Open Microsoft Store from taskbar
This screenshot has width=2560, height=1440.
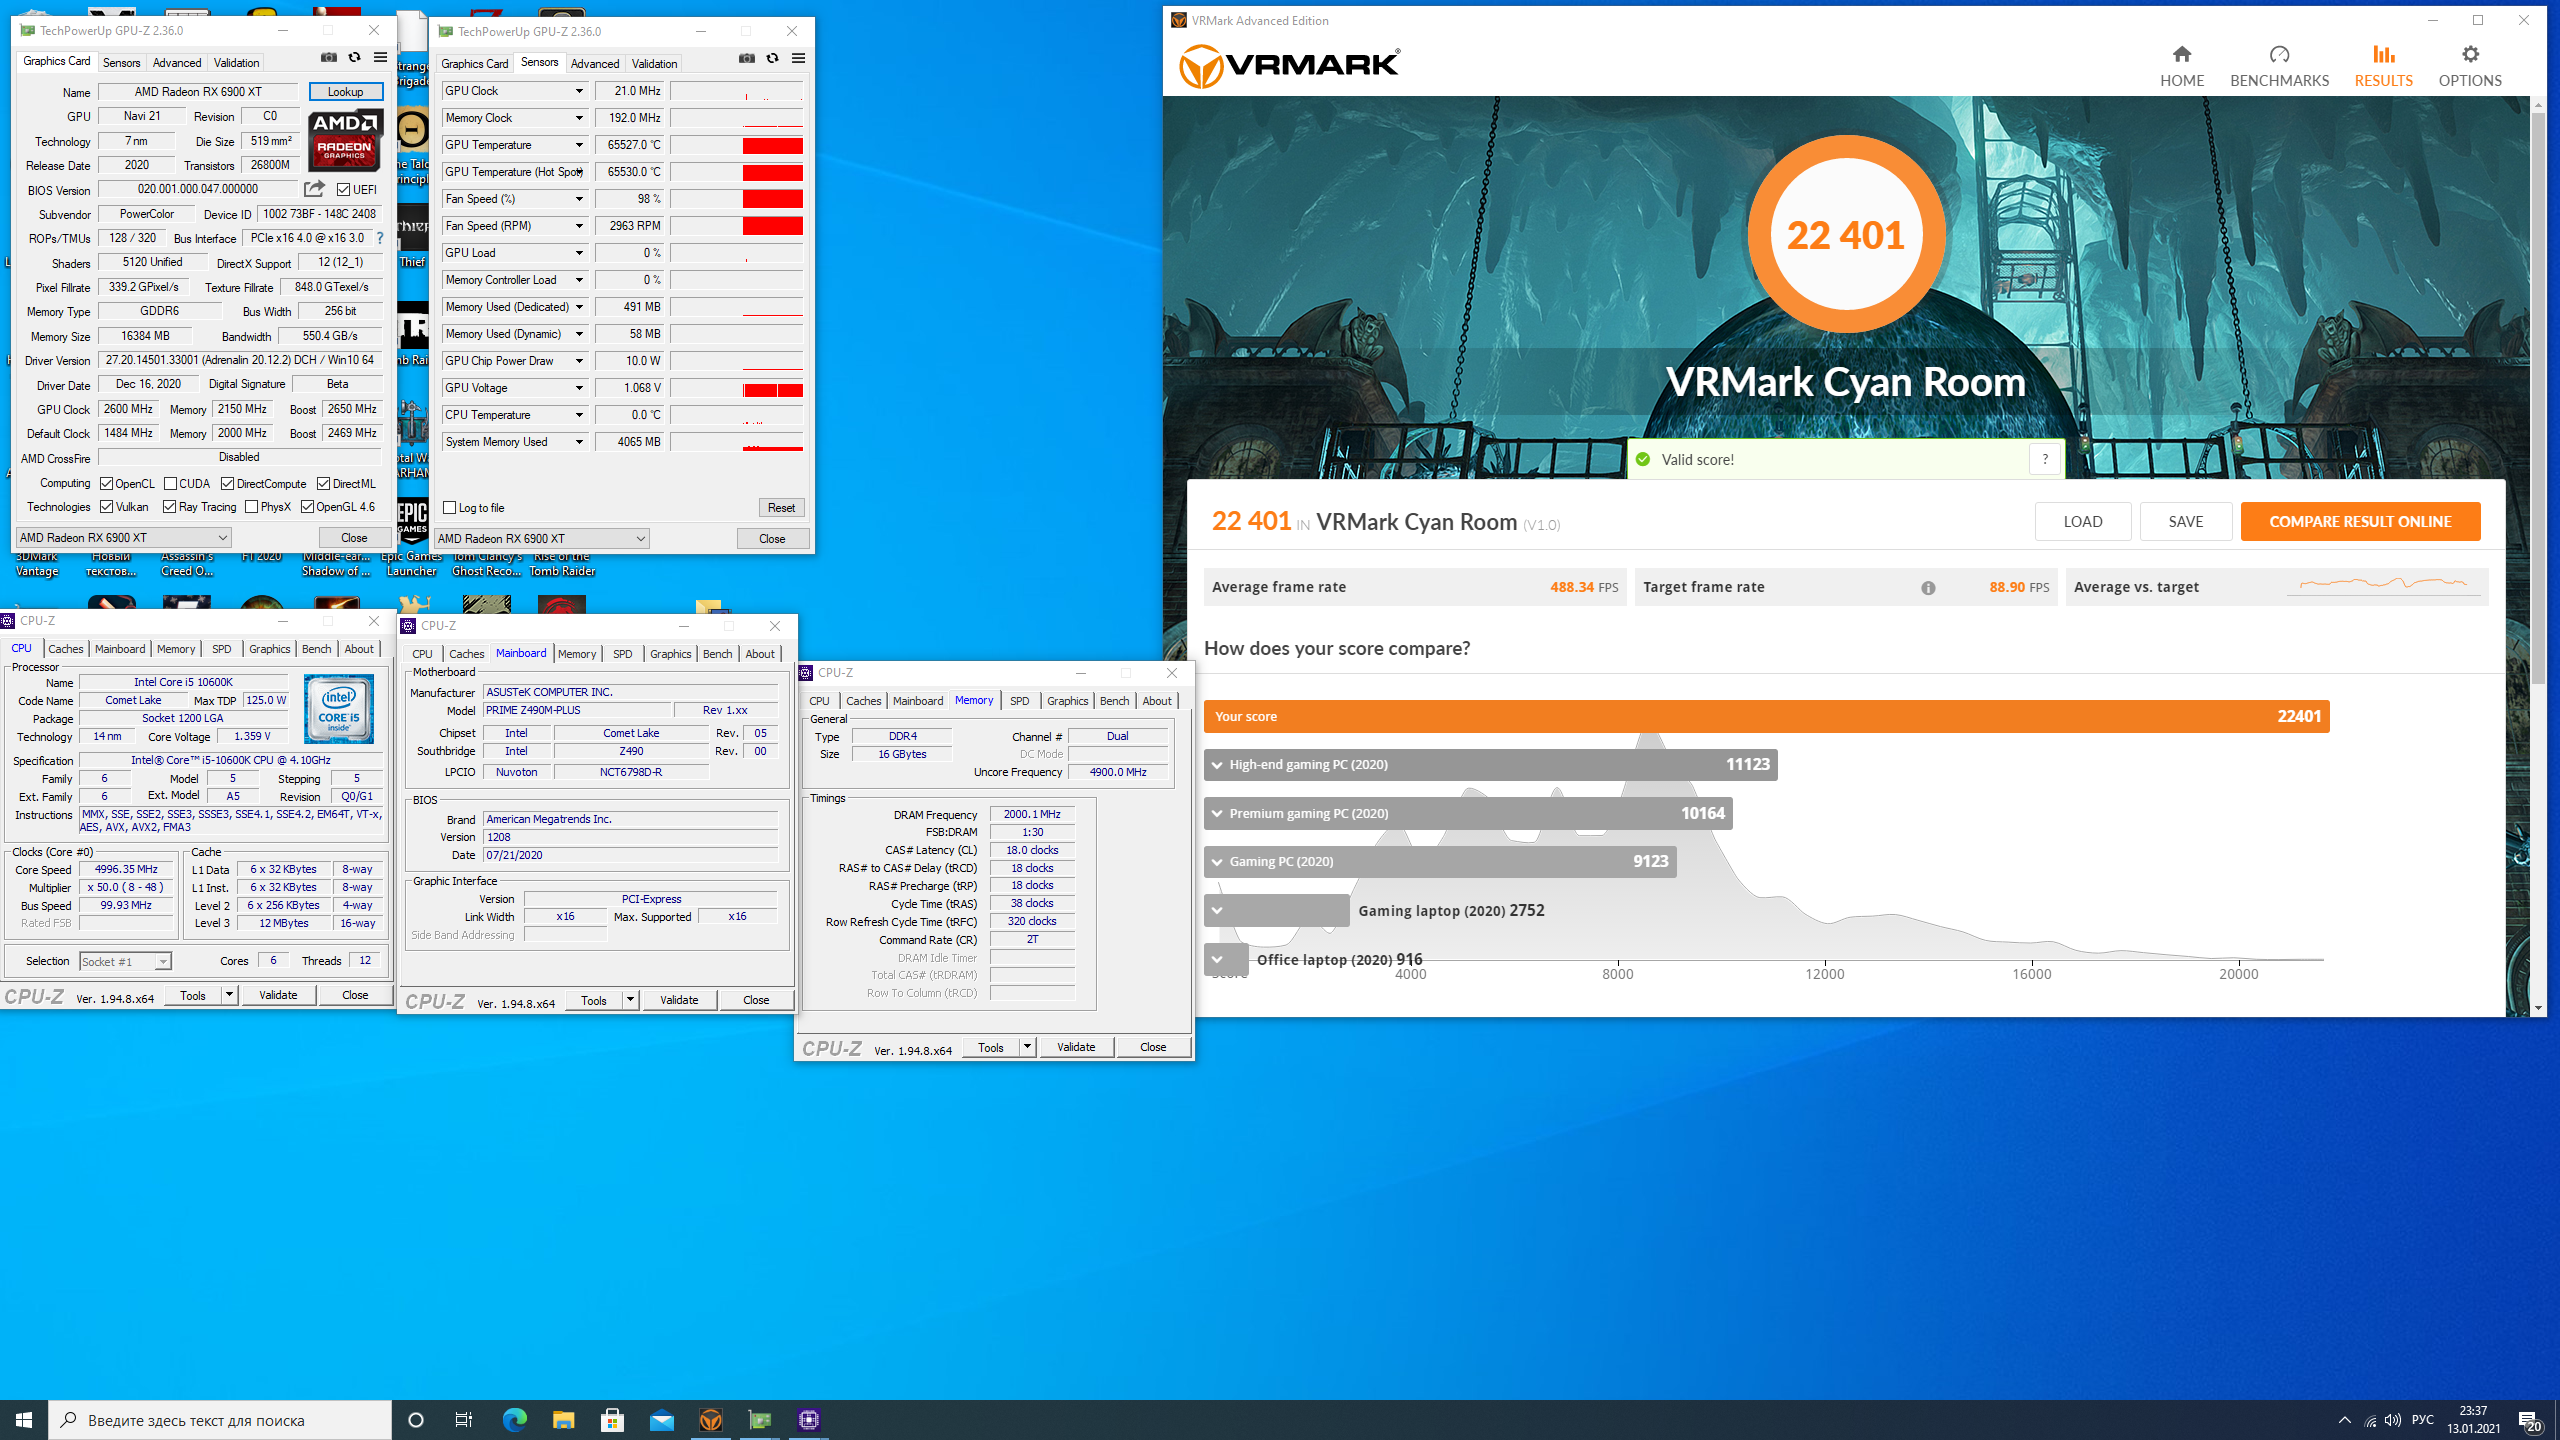click(612, 1420)
